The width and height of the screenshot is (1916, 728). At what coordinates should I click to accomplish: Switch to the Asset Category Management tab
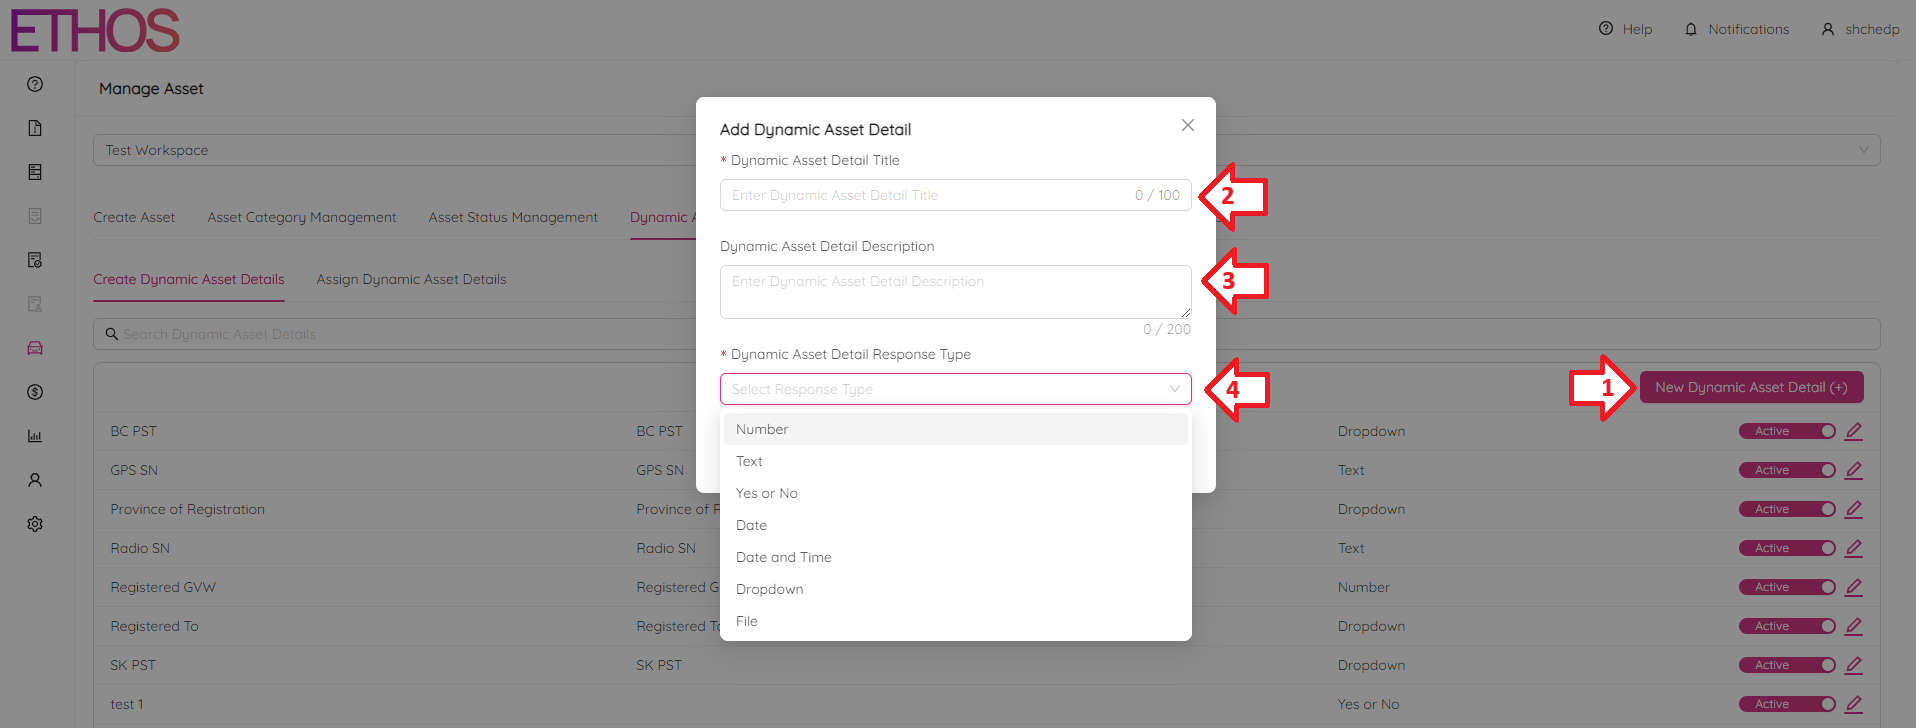301,217
